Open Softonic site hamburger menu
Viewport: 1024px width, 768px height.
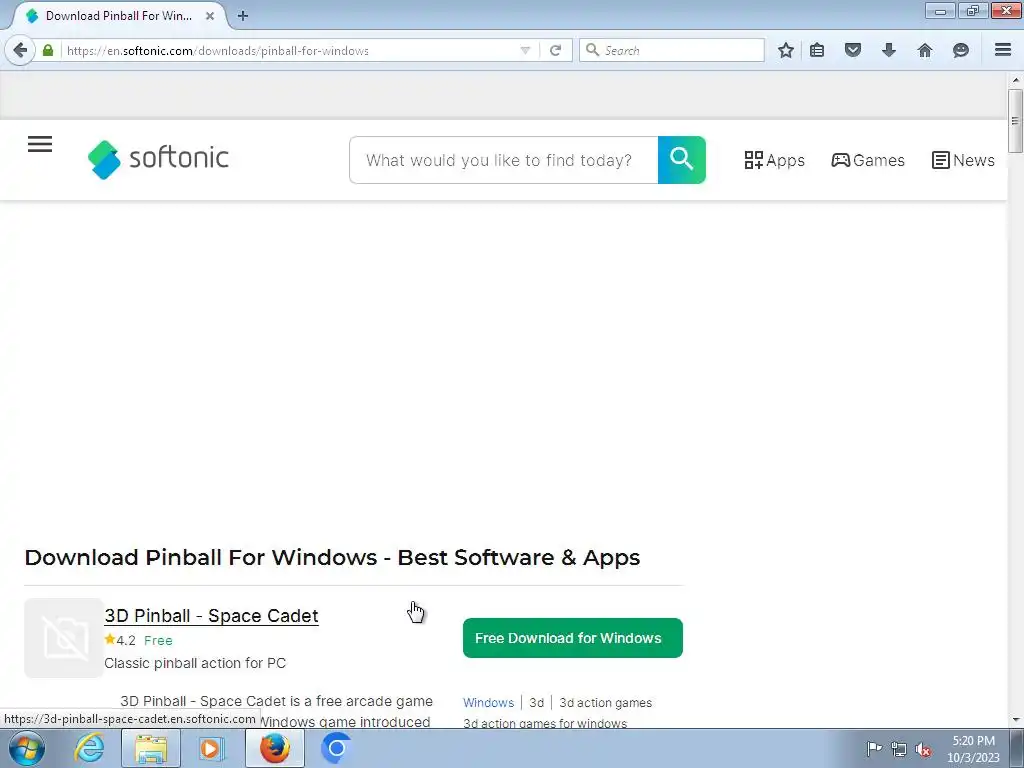point(40,144)
